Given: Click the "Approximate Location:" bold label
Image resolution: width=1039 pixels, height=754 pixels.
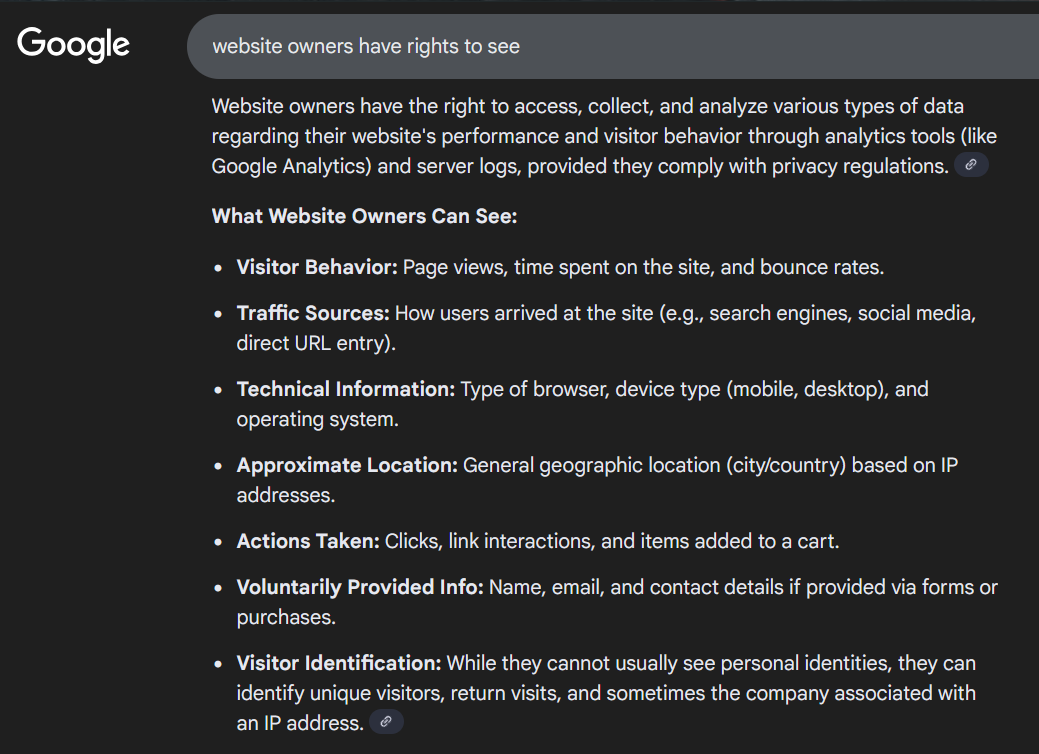Looking at the screenshot, I should [347, 465].
